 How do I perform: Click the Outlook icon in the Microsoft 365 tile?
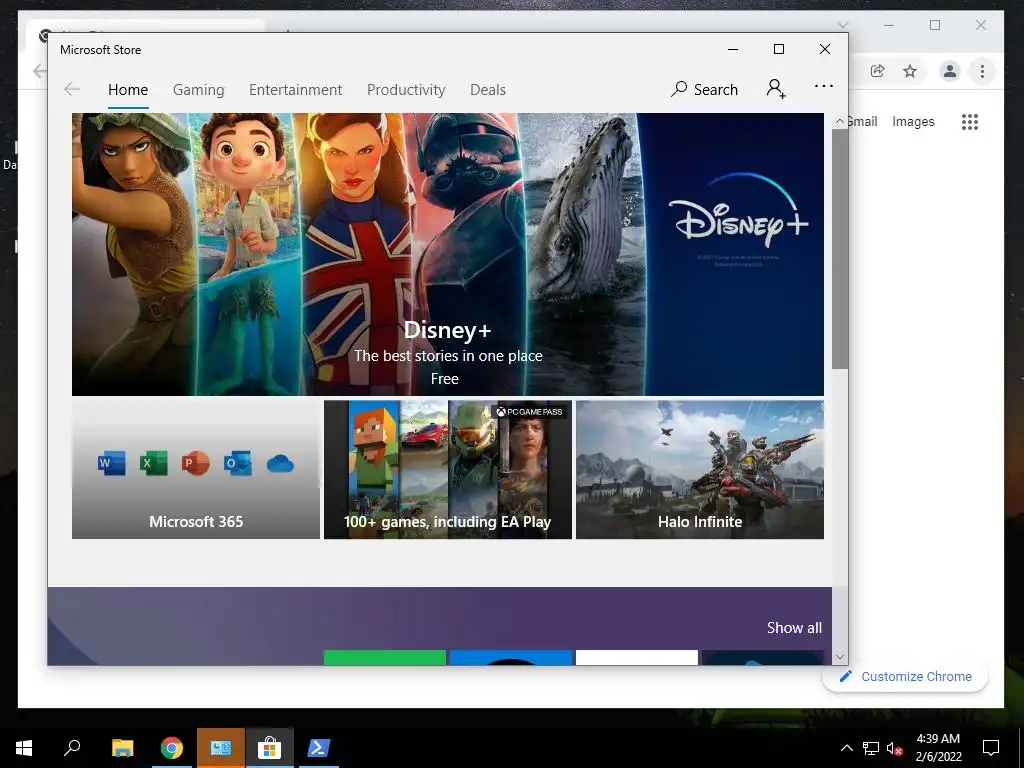pos(237,464)
